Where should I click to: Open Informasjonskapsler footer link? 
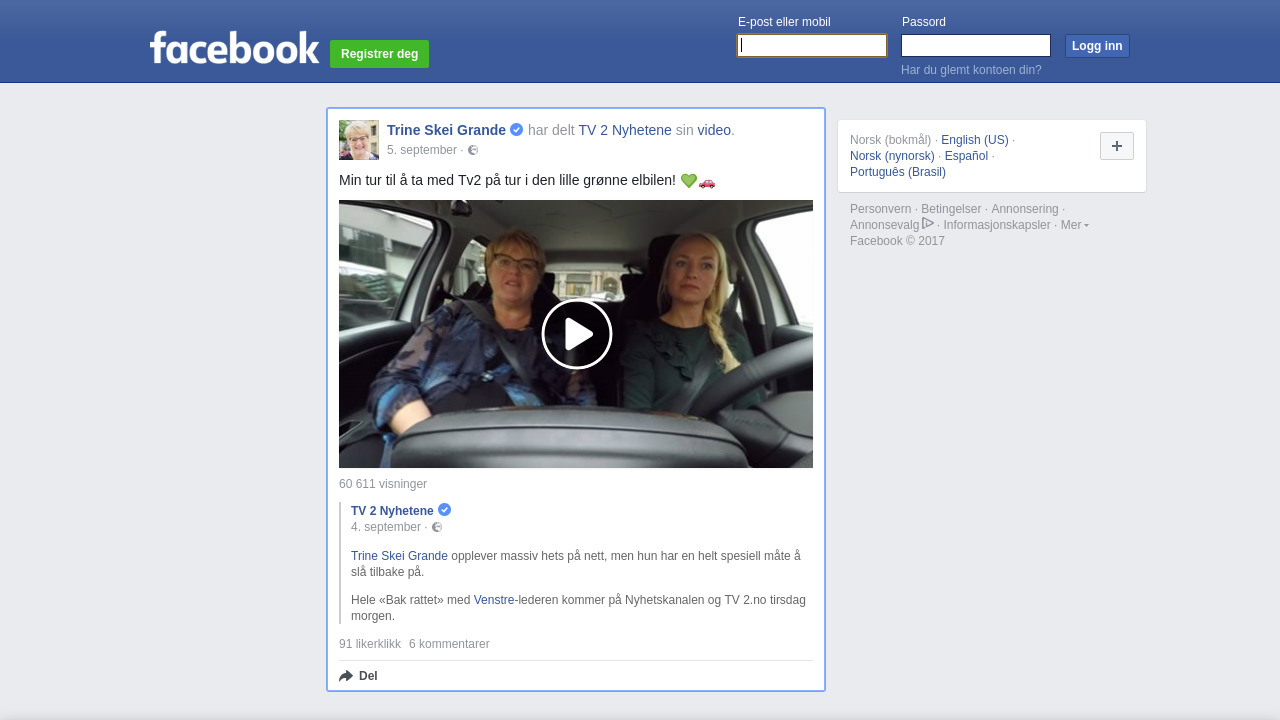click(997, 225)
